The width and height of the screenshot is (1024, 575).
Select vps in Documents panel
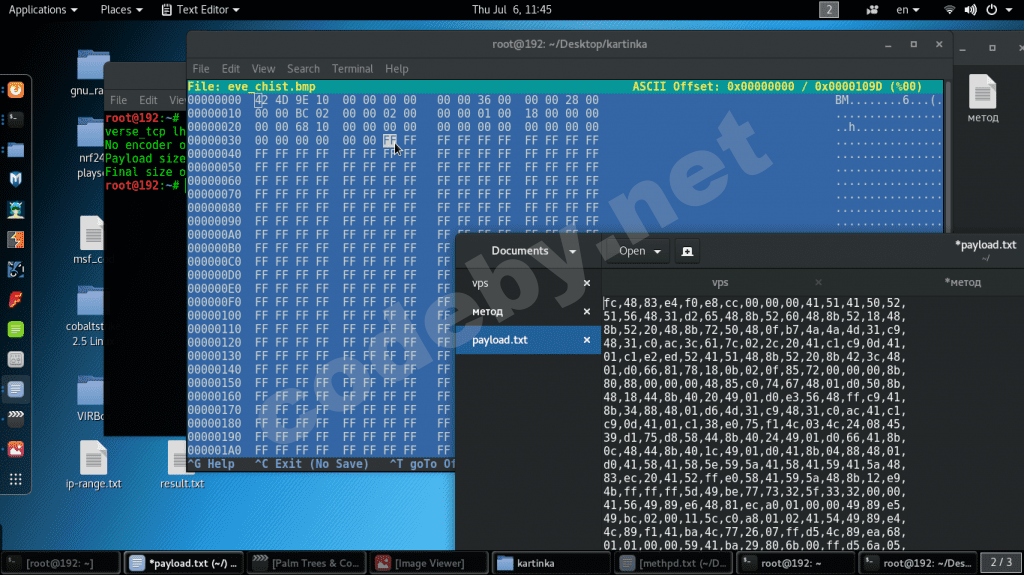[528, 283]
